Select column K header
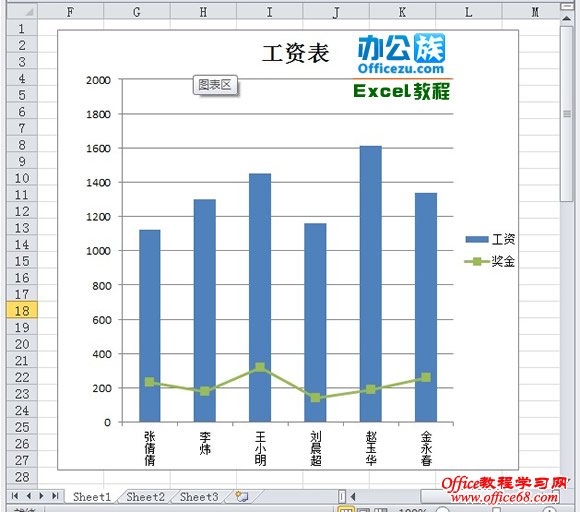This screenshot has height=512, width=580. [x=402, y=12]
